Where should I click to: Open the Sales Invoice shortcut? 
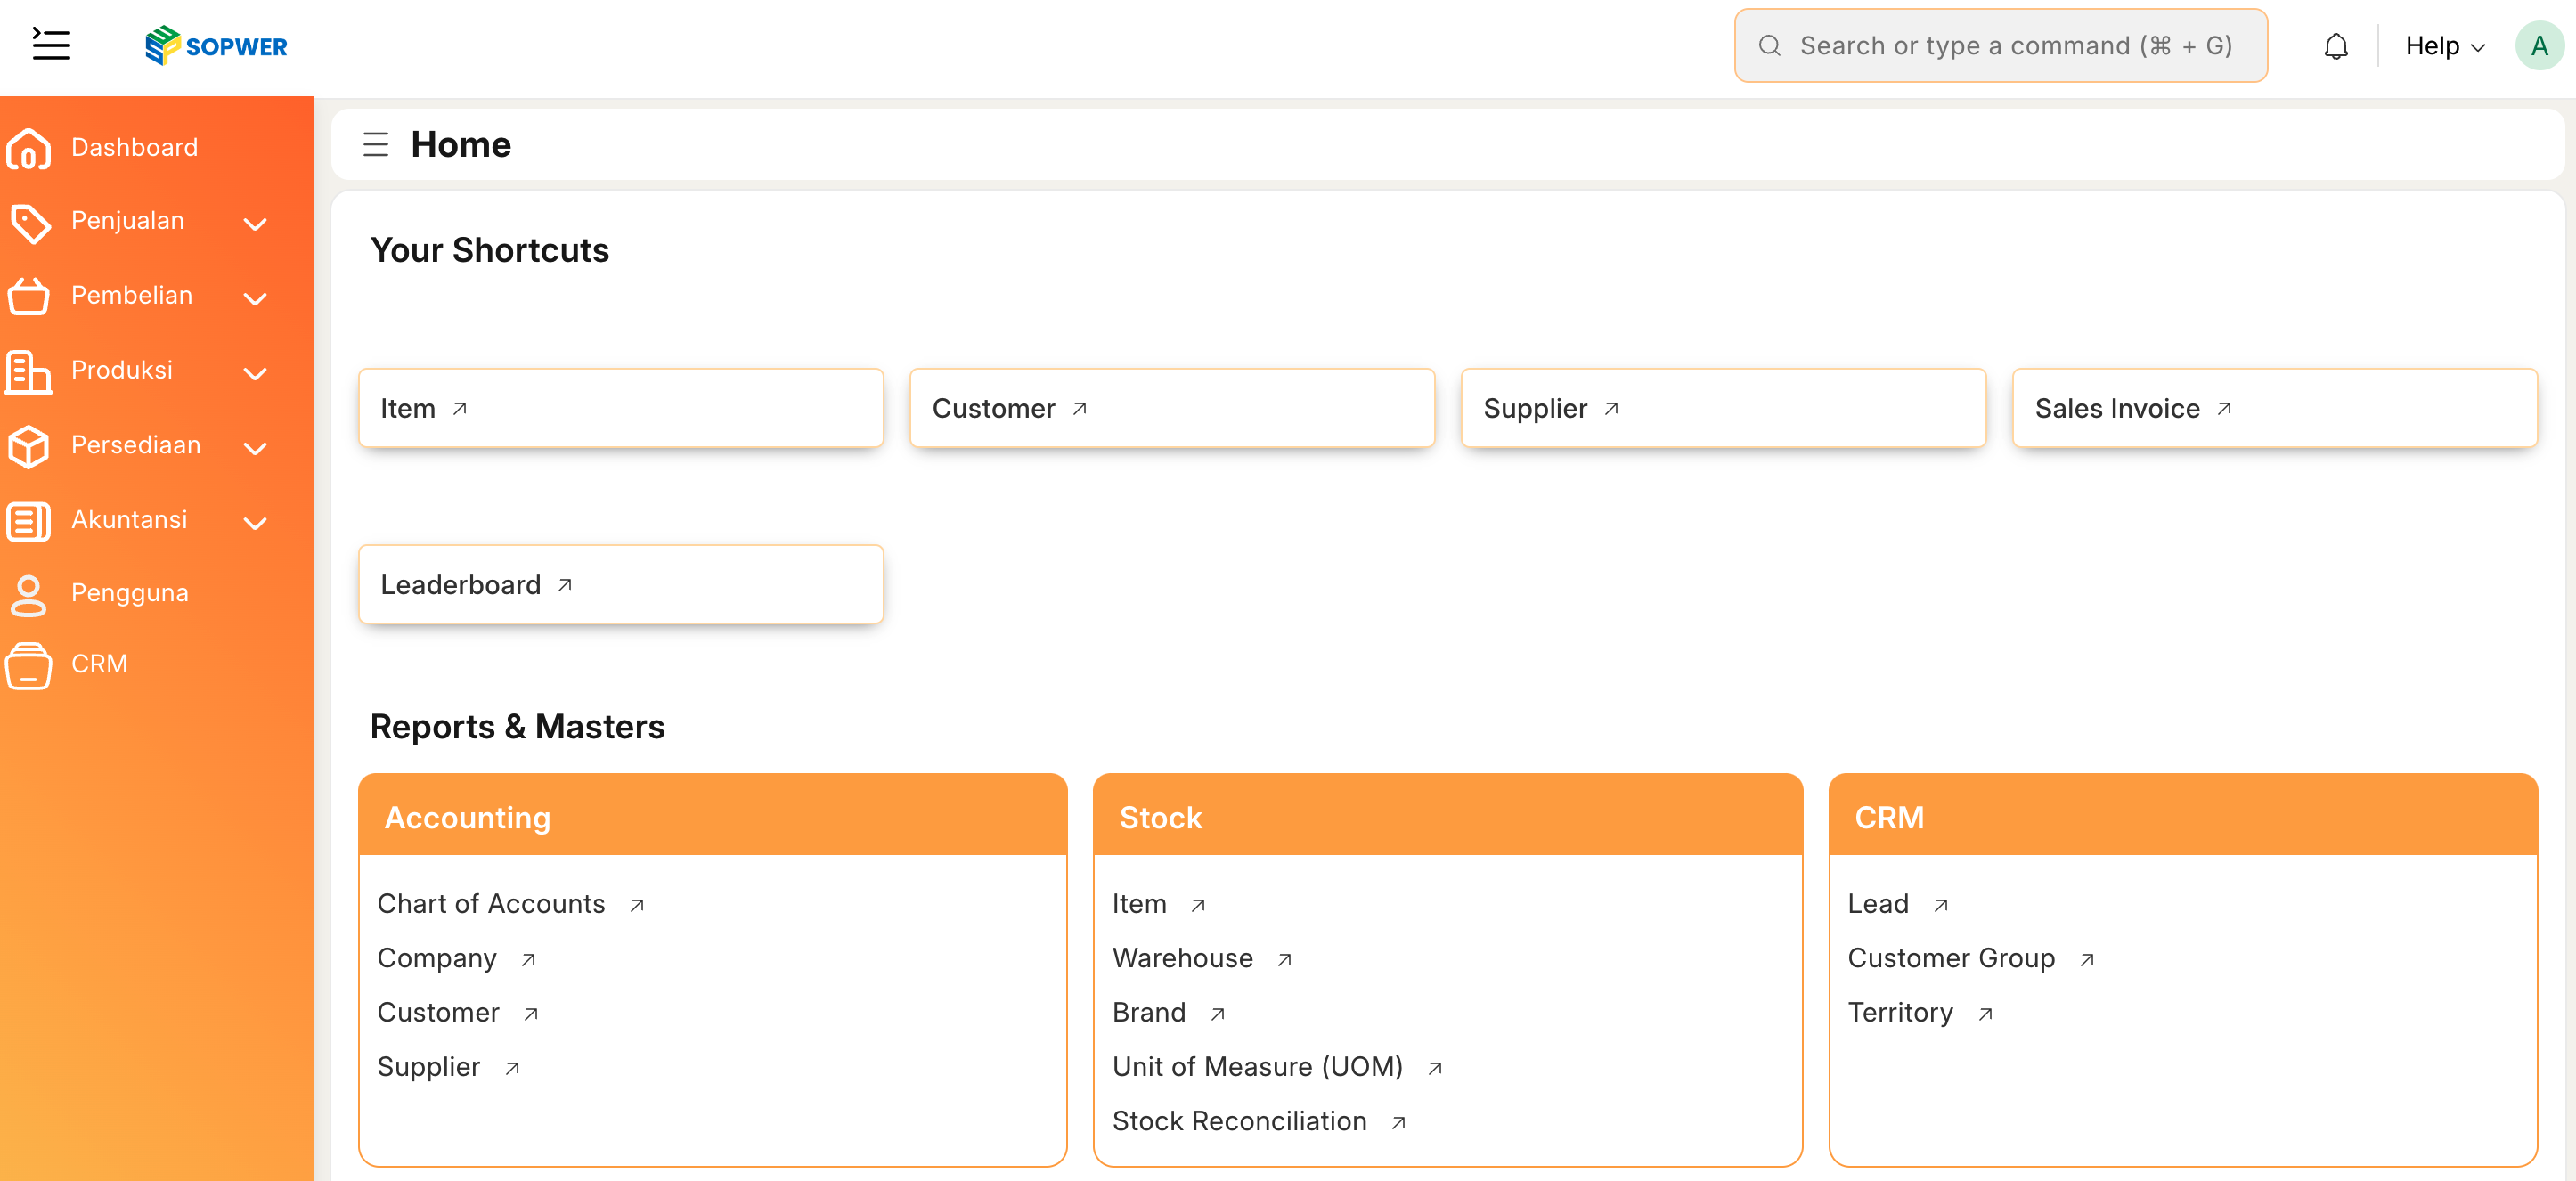click(x=2274, y=409)
